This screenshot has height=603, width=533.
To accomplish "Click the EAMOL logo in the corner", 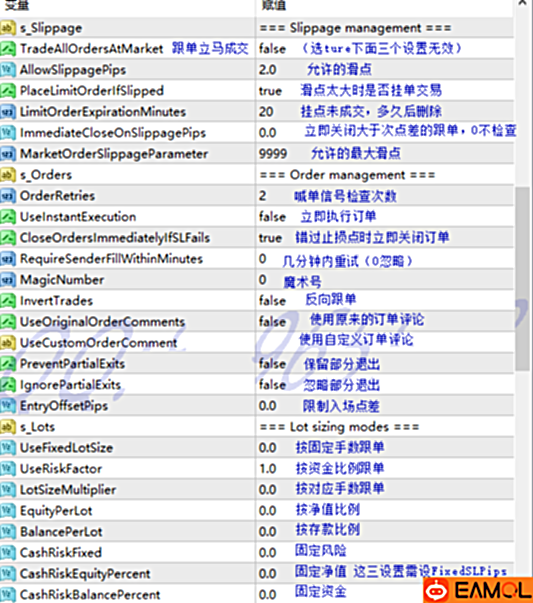I will (x=478, y=590).
